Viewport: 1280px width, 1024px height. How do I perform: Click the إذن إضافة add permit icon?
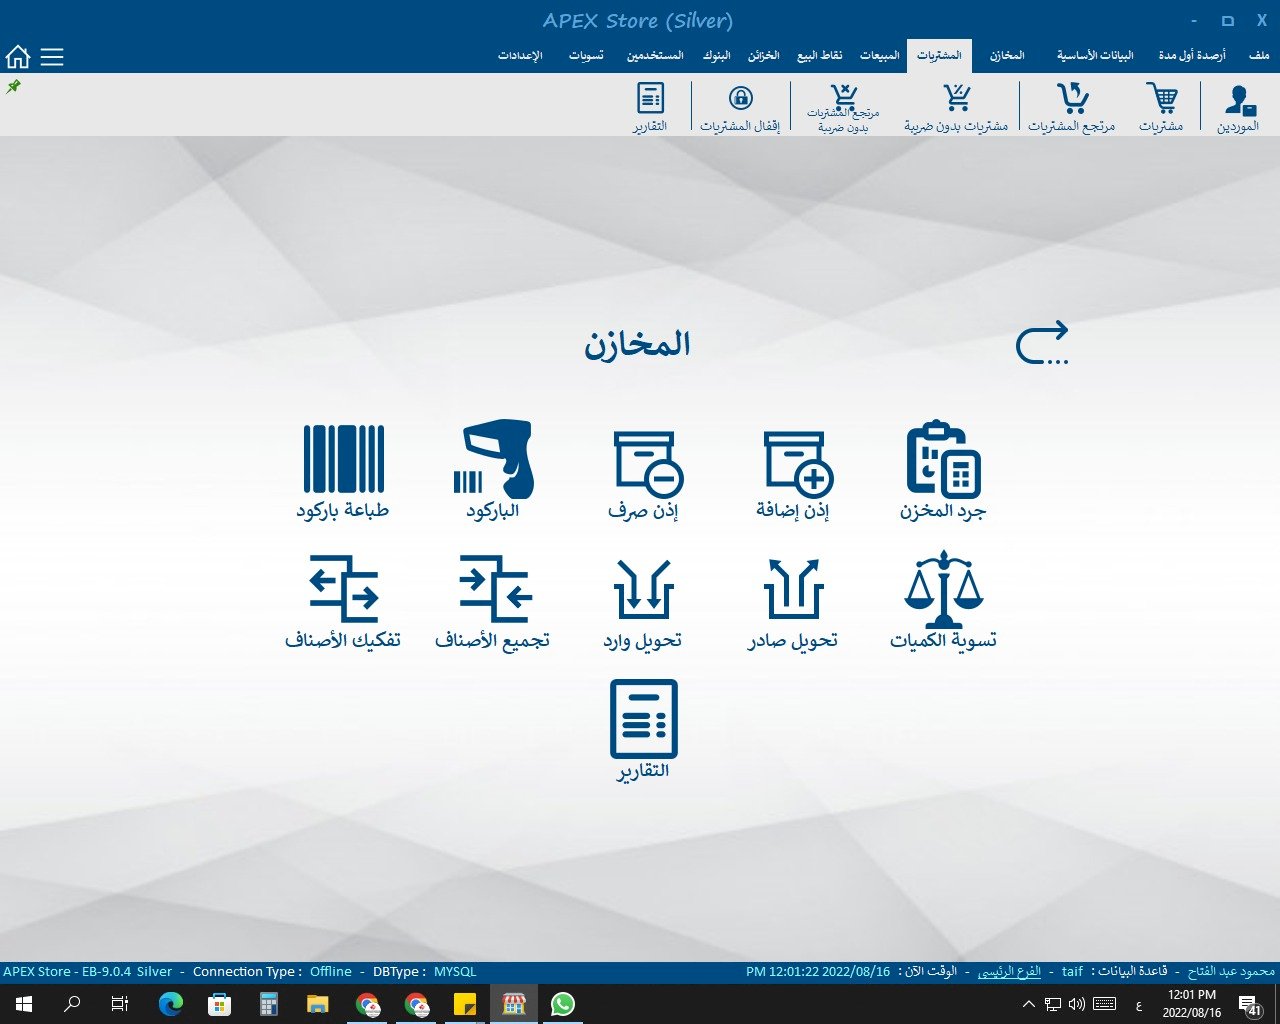point(793,464)
